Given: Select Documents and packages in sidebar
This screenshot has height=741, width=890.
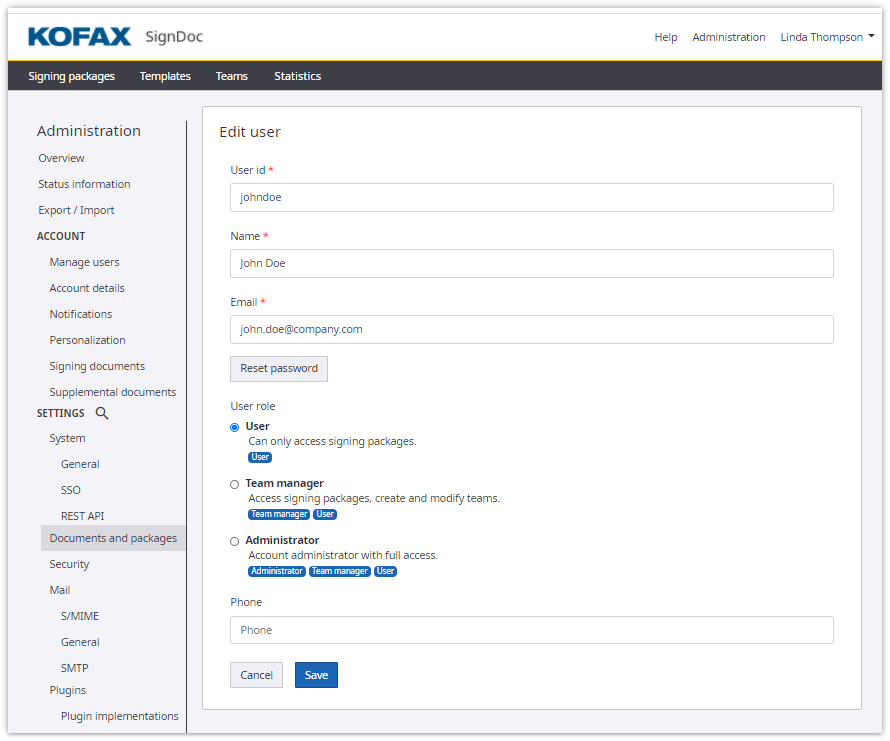Looking at the screenshot, I should [x=113, y=538].
